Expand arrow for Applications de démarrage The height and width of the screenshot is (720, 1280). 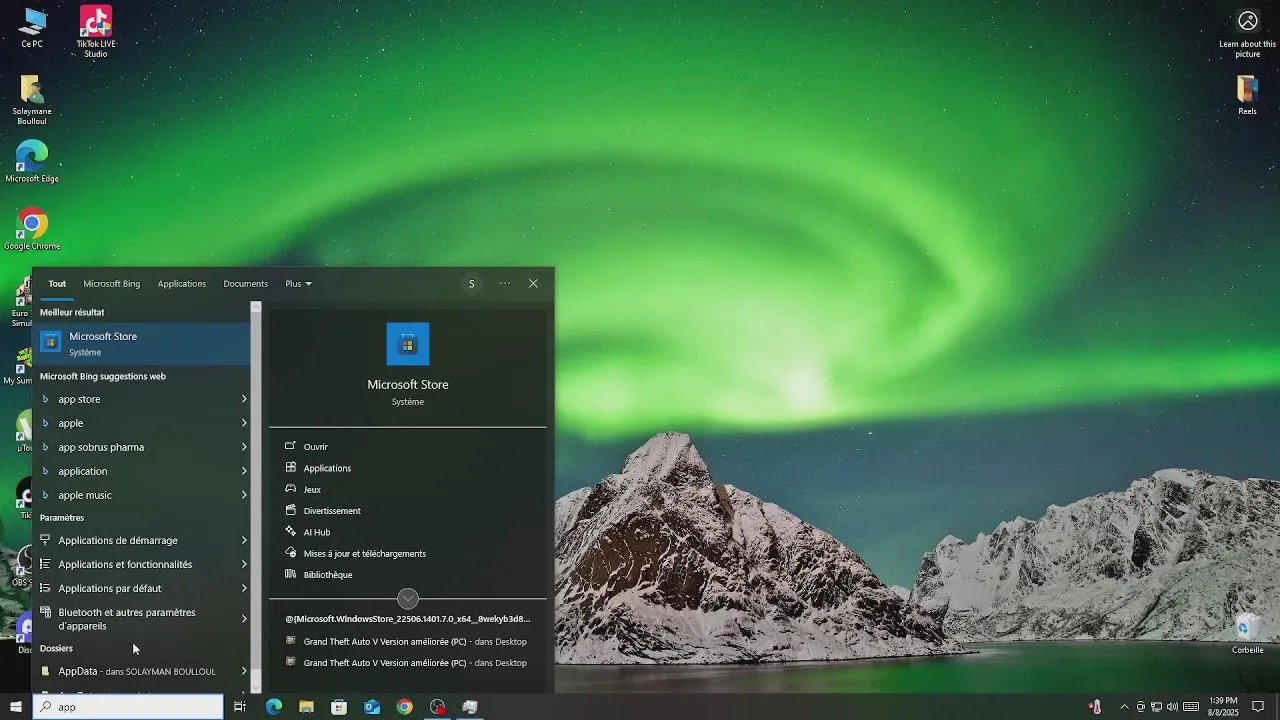[x=244, y=541]
